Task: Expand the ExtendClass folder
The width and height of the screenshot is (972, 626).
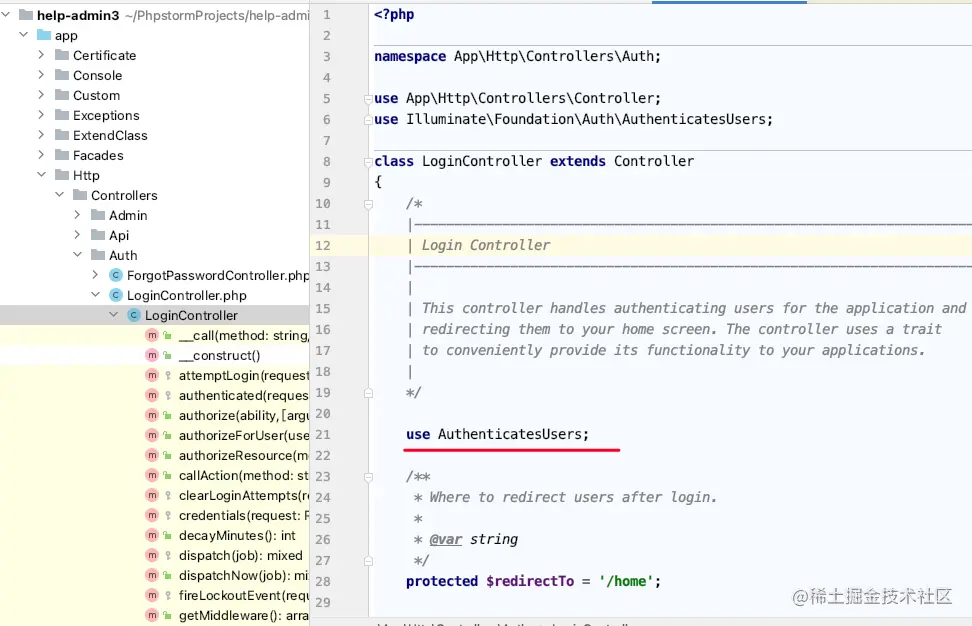Action: (41, 134)
